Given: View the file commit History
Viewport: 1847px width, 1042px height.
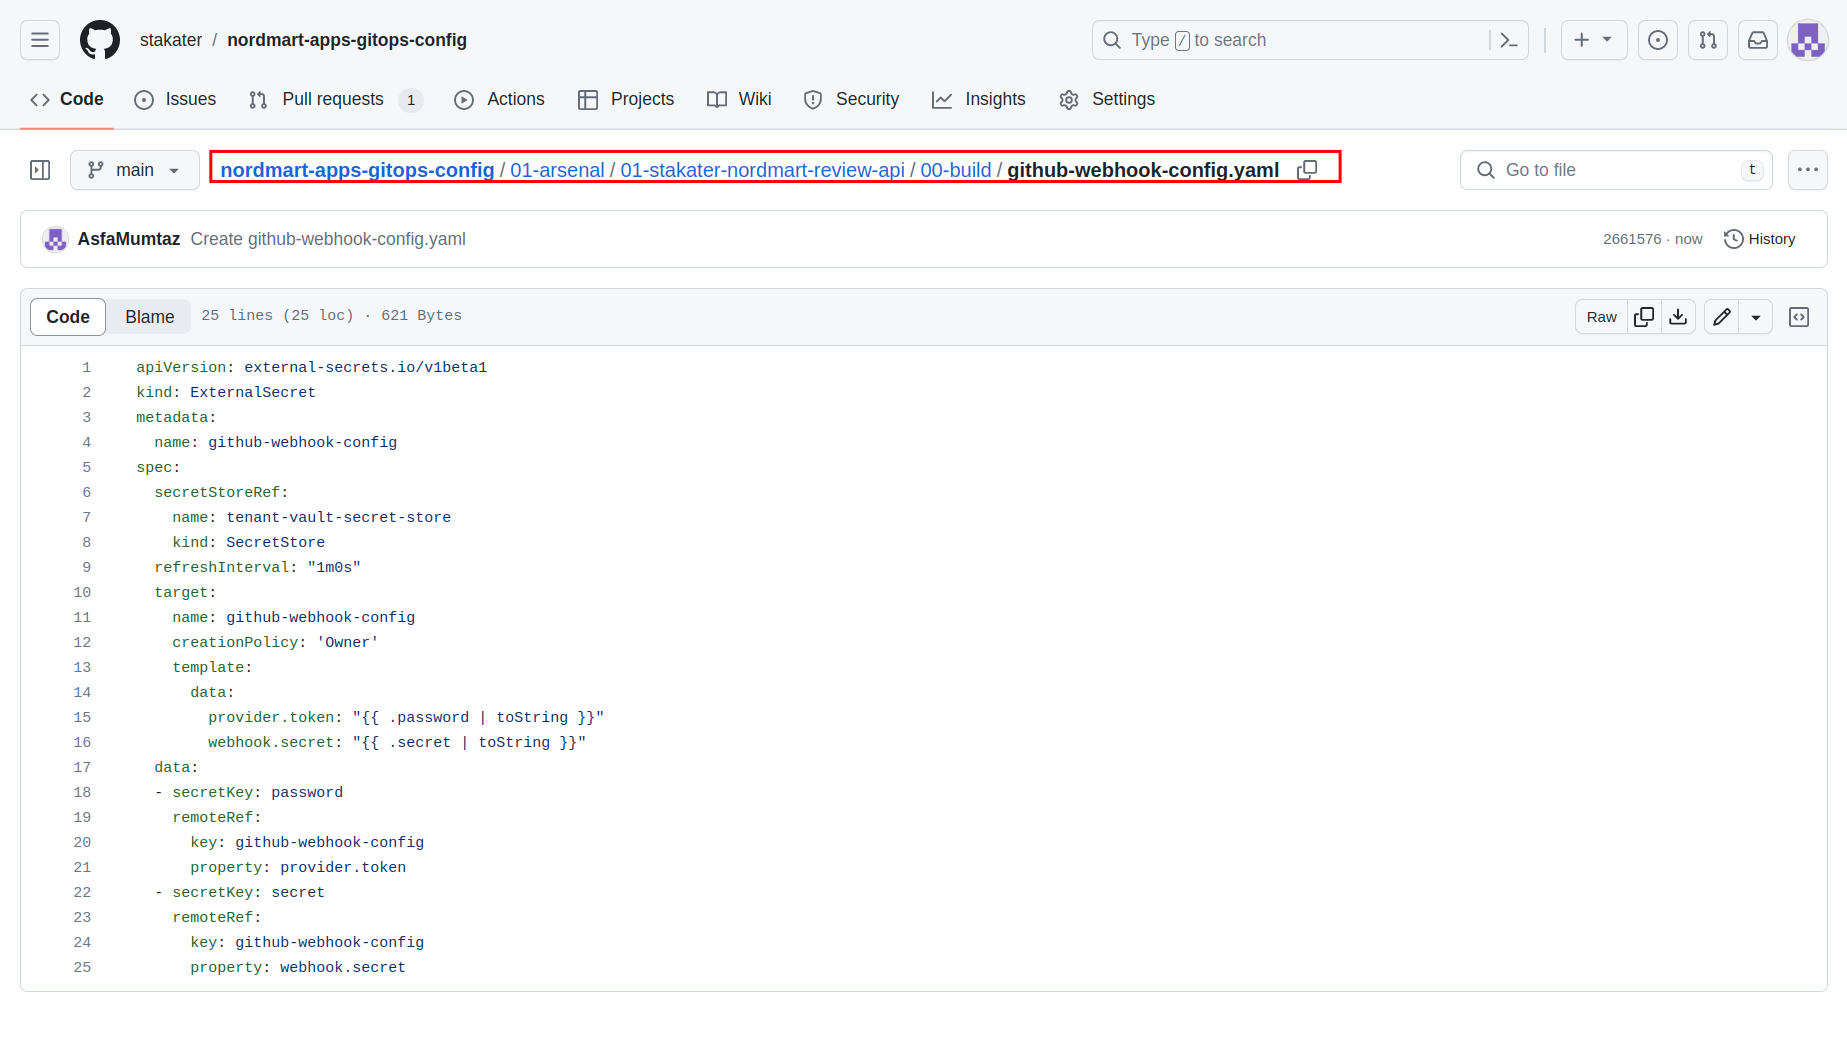Looking at the screenshot, I should [x=1759, y=239].
